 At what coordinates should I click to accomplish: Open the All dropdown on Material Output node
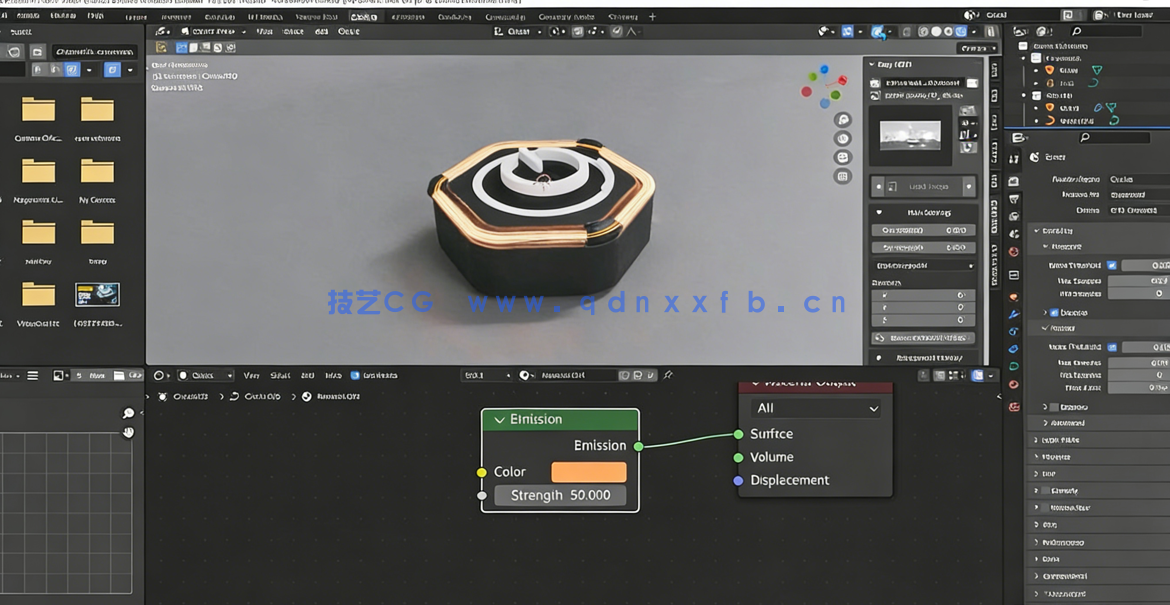click(815, 408)
